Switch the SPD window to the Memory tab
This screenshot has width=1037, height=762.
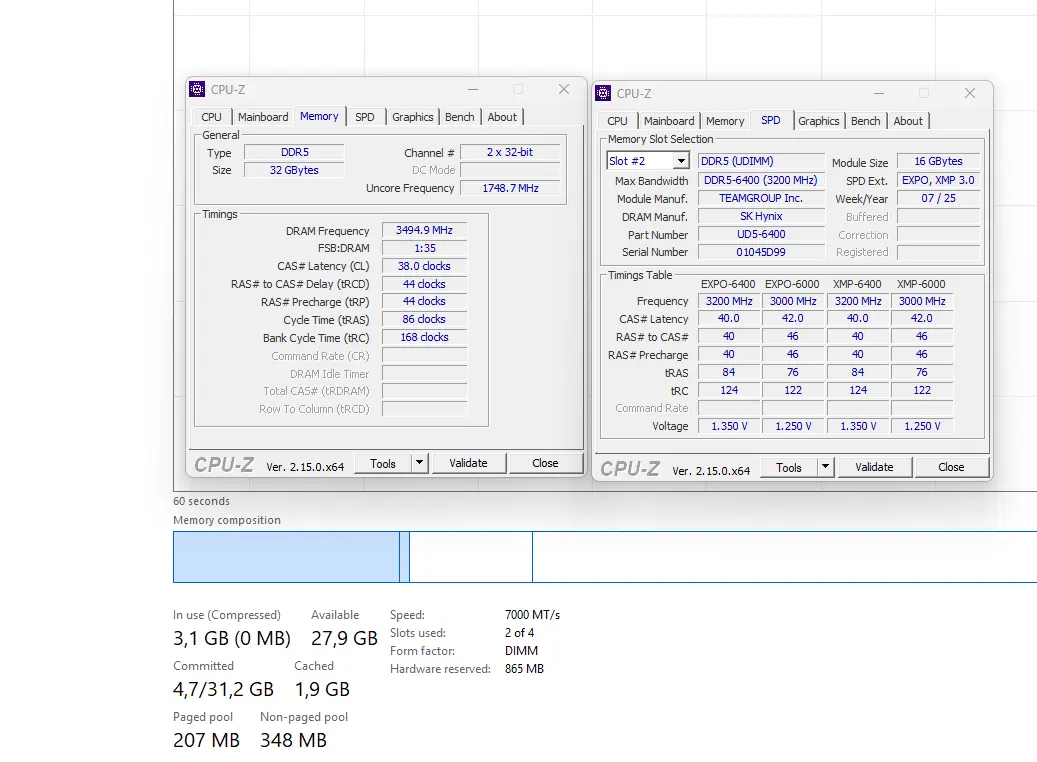725,121
